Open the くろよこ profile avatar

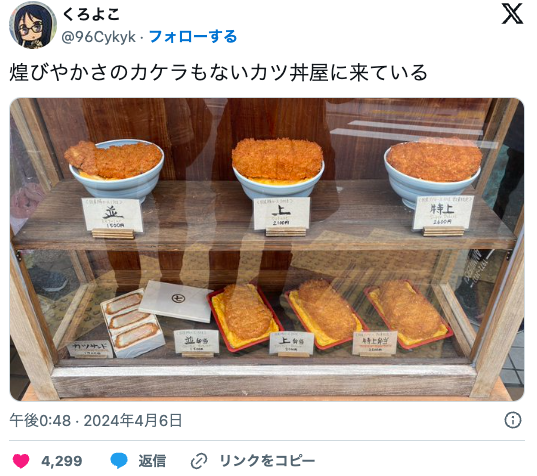click(x=33, y=25)
